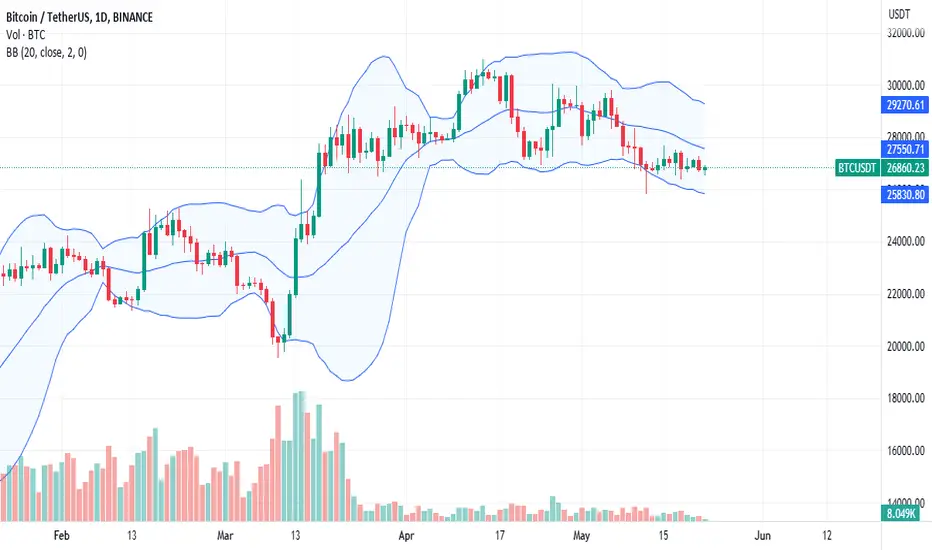Click the Vol · BTC indicator legend
The image size is (932, 550).
click(26, 35)
